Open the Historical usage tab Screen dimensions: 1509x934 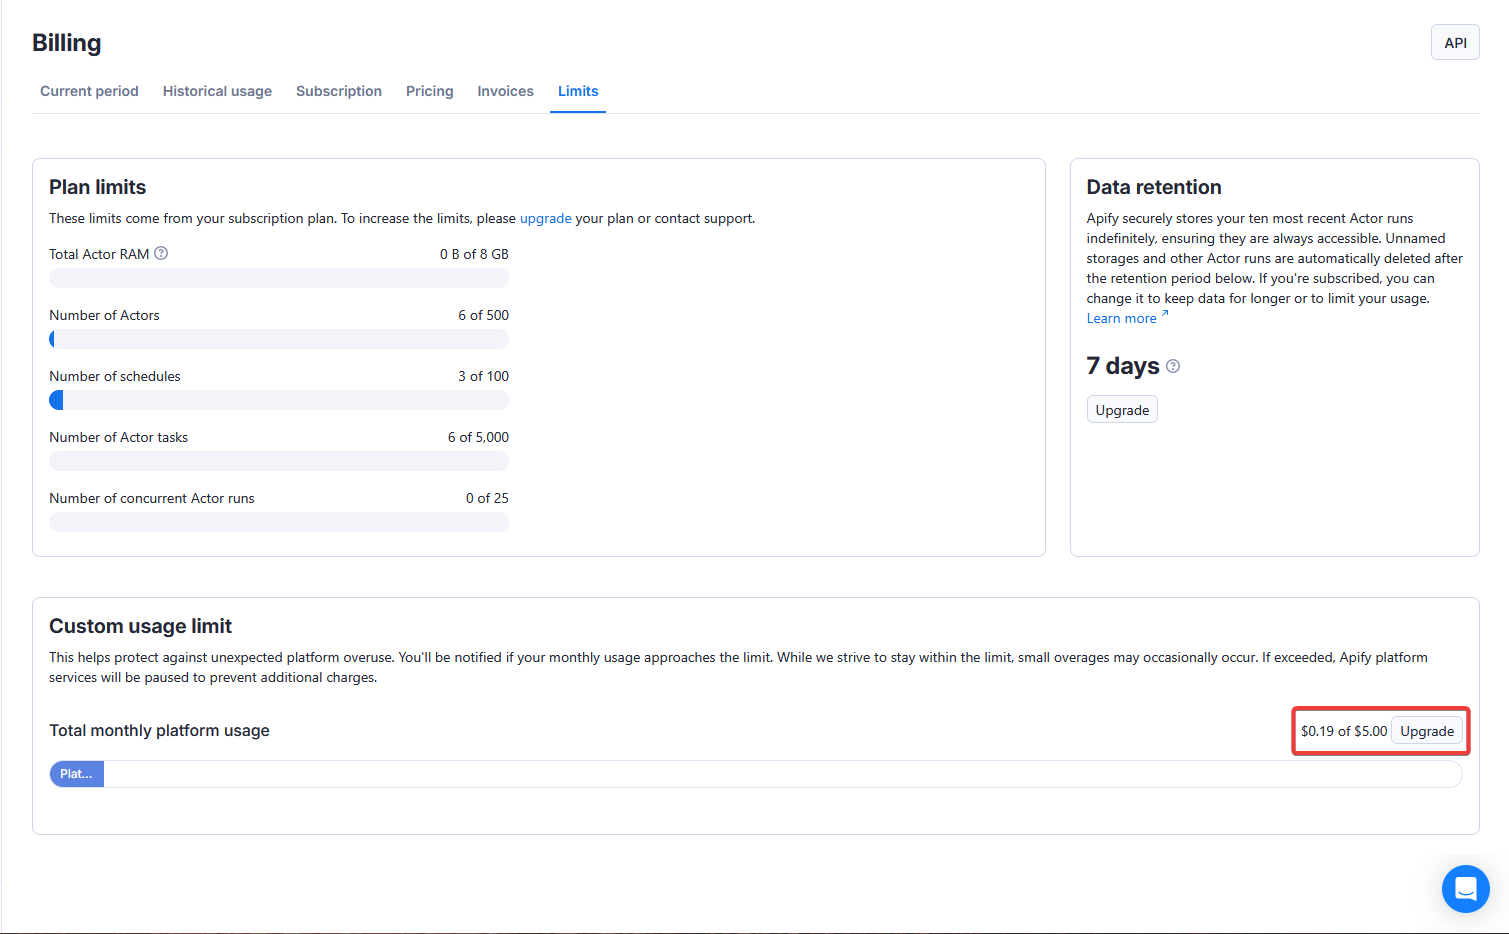click(x=217, y=91)
